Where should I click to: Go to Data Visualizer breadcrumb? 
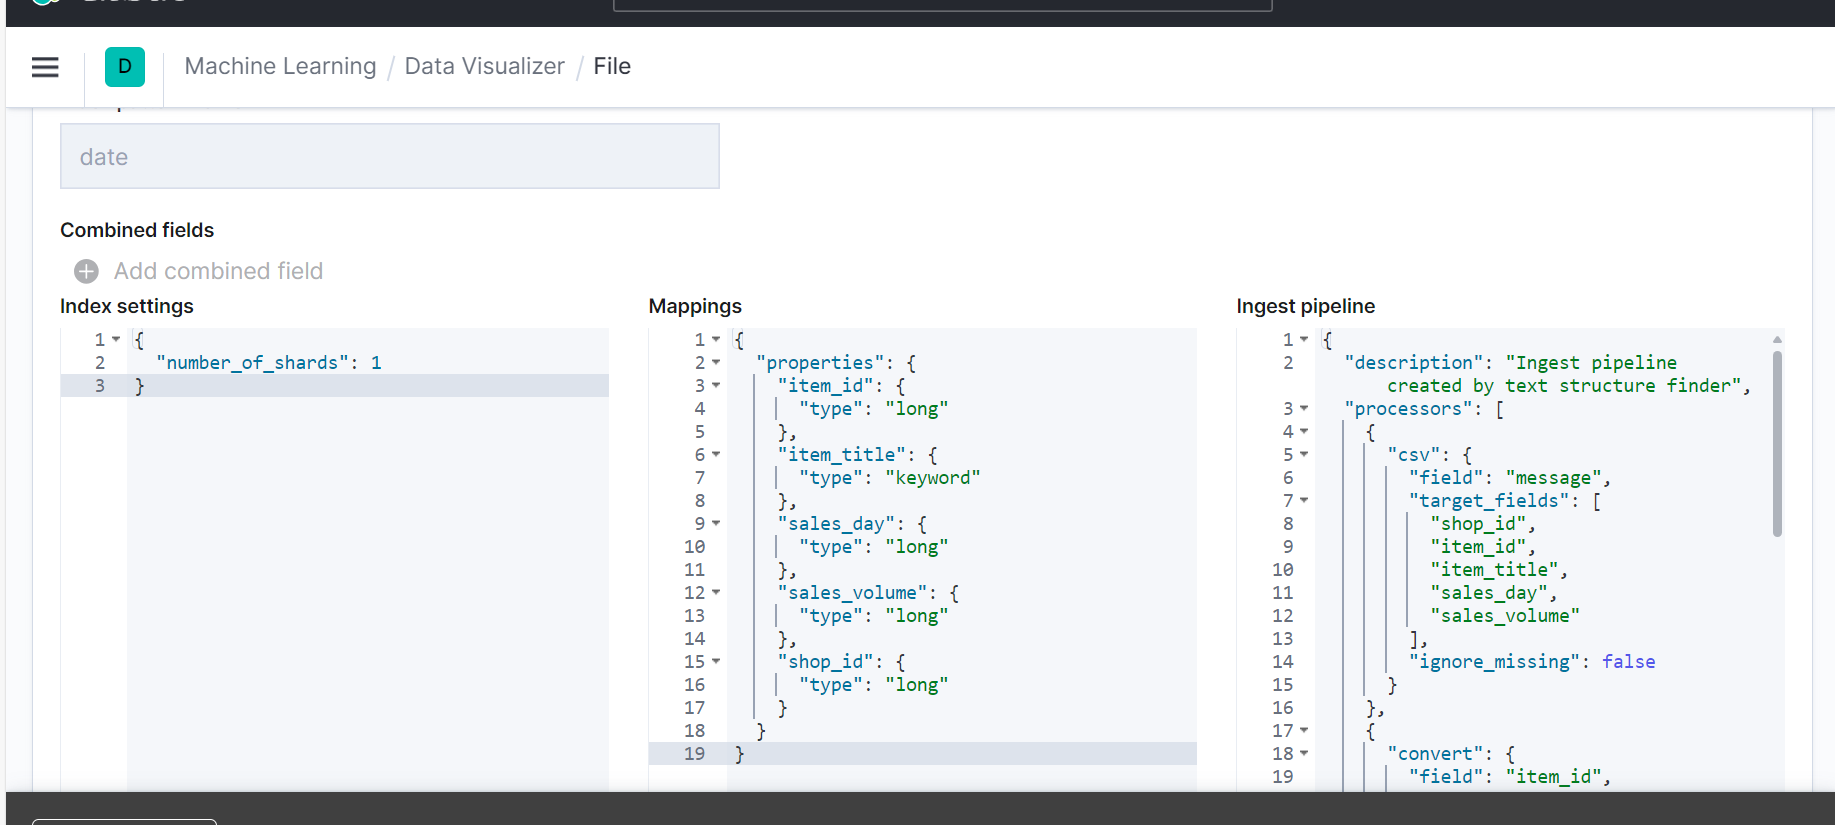[x=484, y=66]
